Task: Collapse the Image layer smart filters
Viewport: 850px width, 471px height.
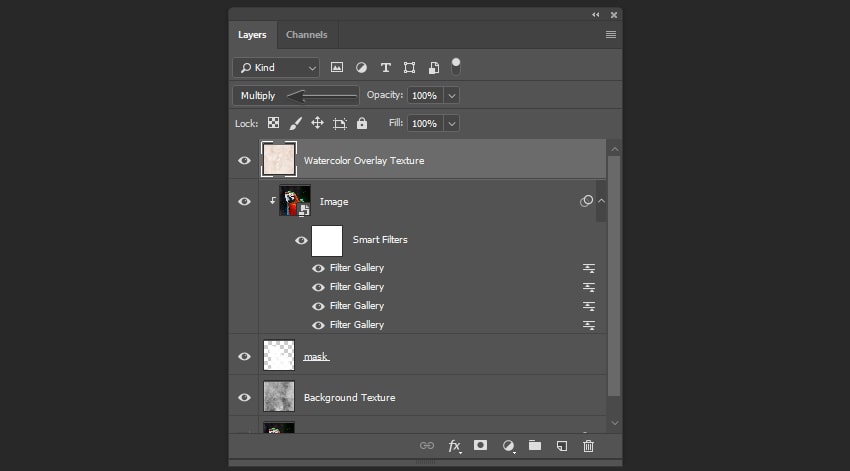Action: point(601,201)
